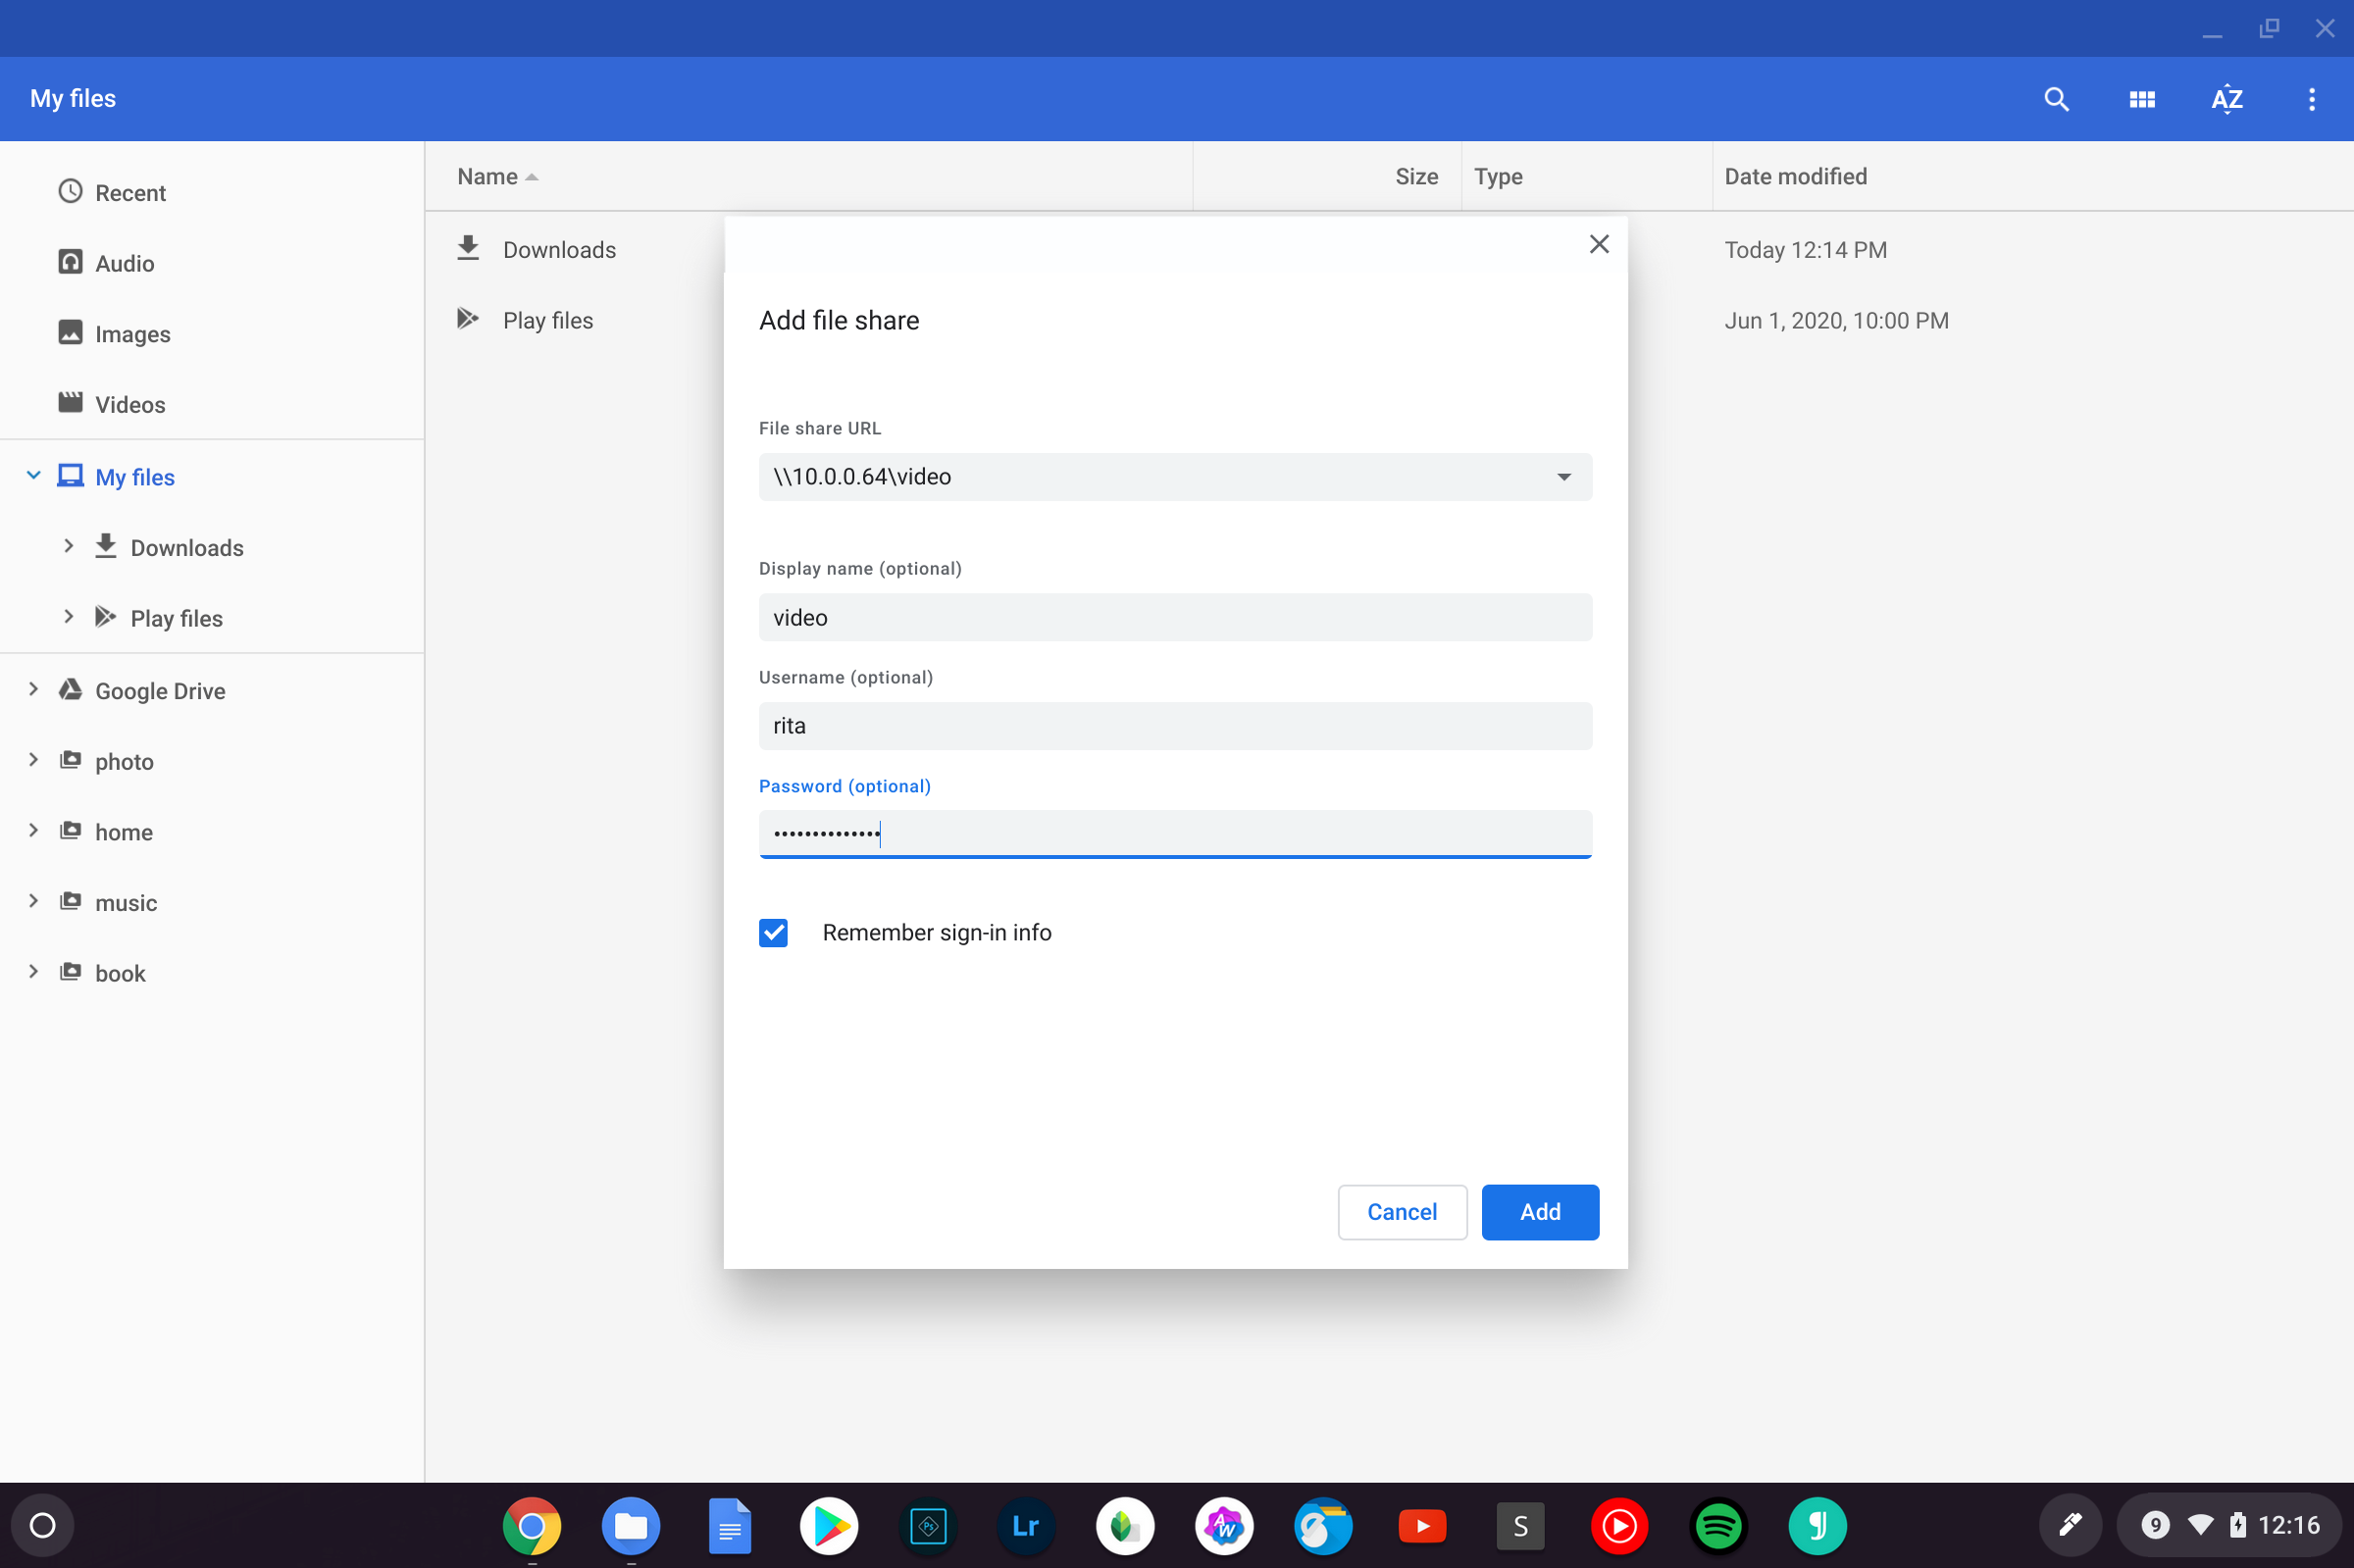Uncheck Remember sign-in info

pyautogui.click(x=773, y=932)
